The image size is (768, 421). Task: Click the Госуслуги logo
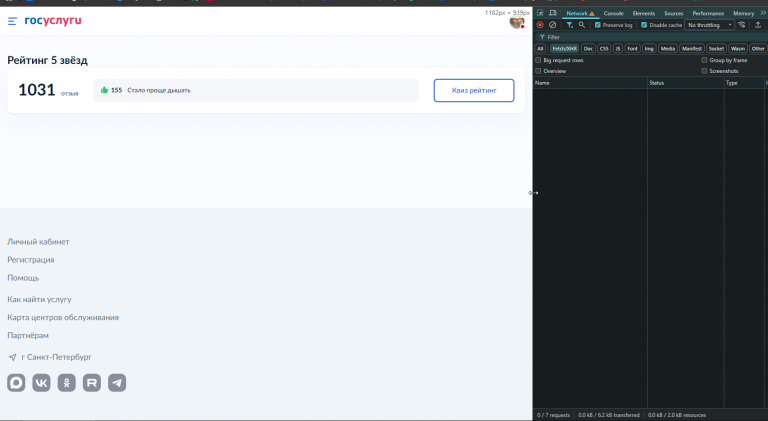tap(53, 21)
